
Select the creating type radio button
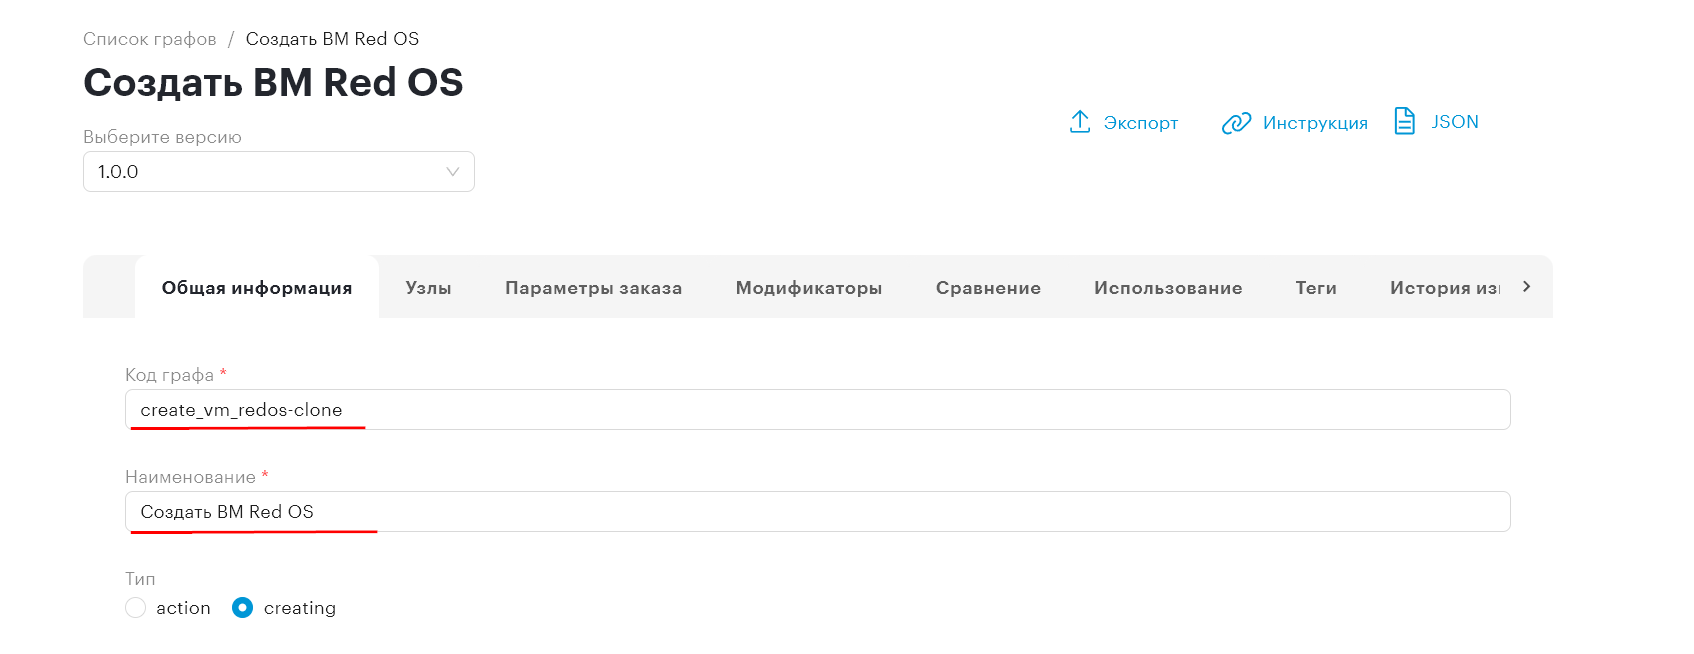(x=242, y=608)
